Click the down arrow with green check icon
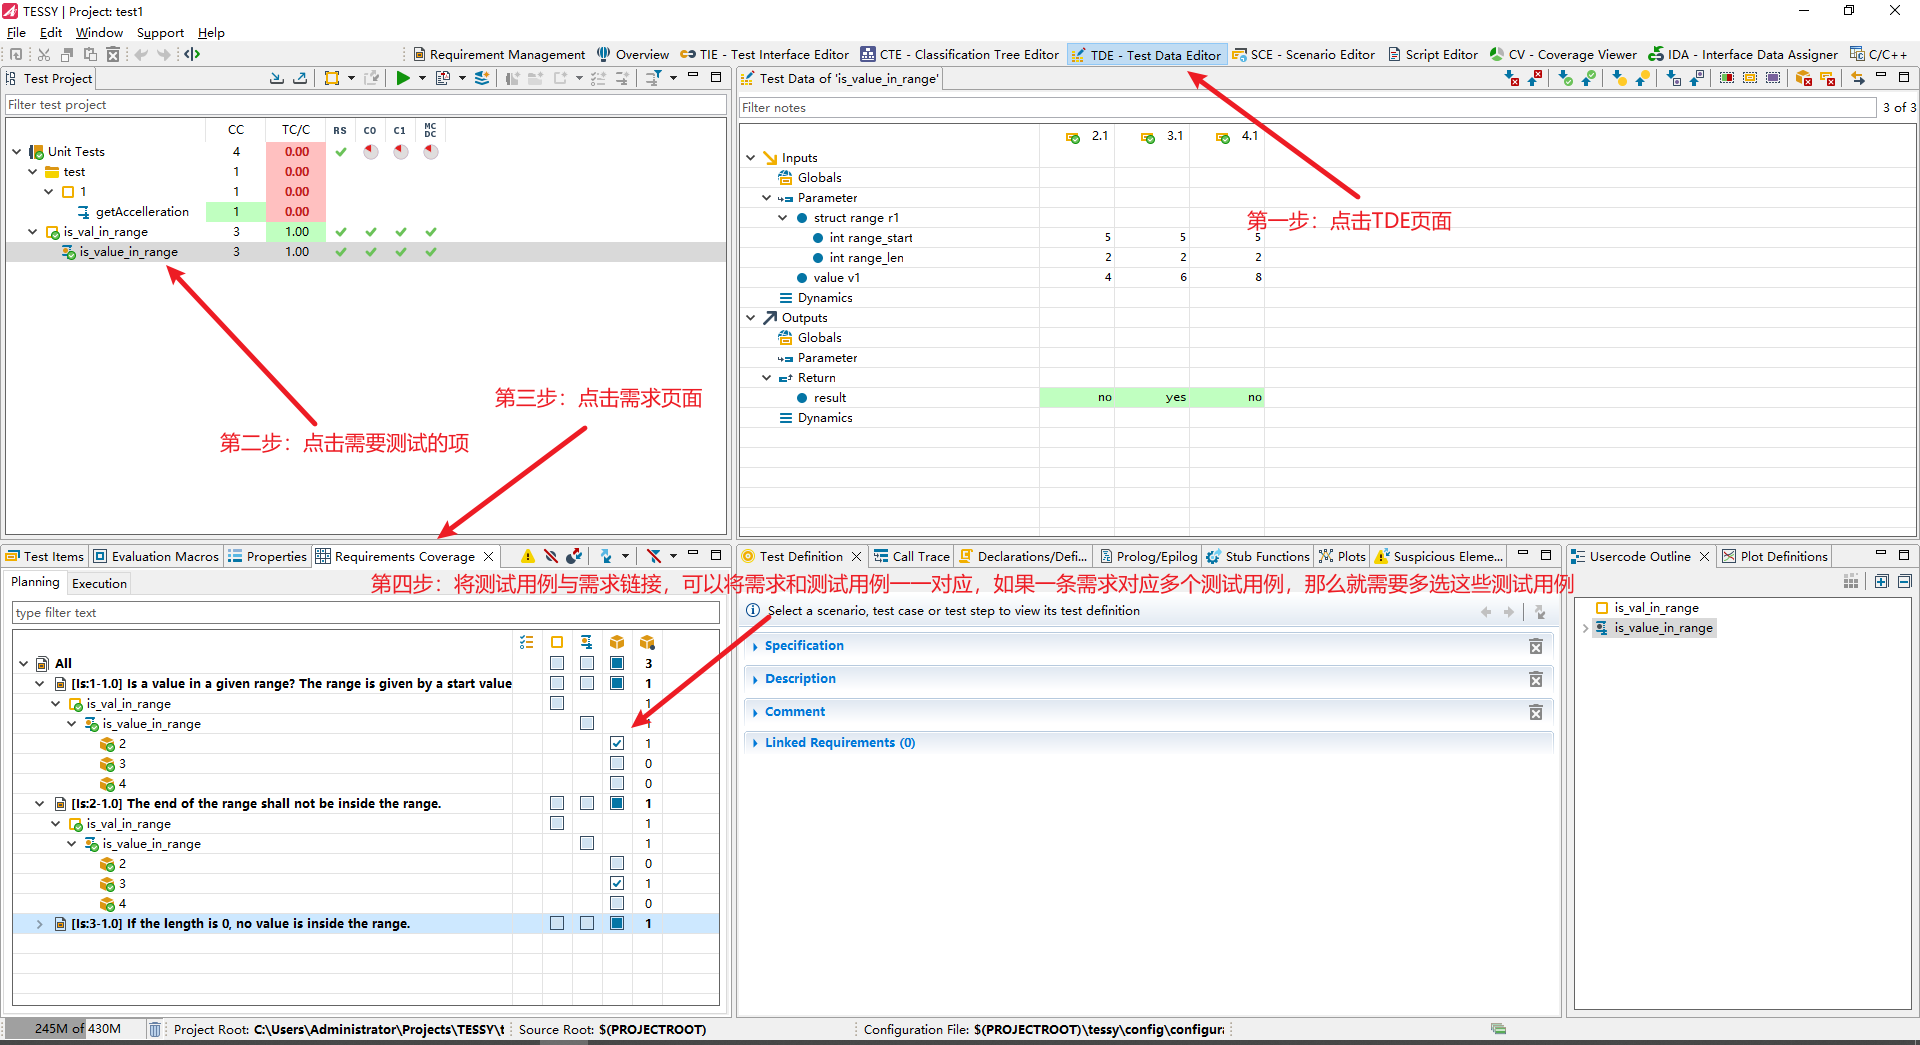This screenshot has height=1045, width=1920. [x=1566, y=78]
